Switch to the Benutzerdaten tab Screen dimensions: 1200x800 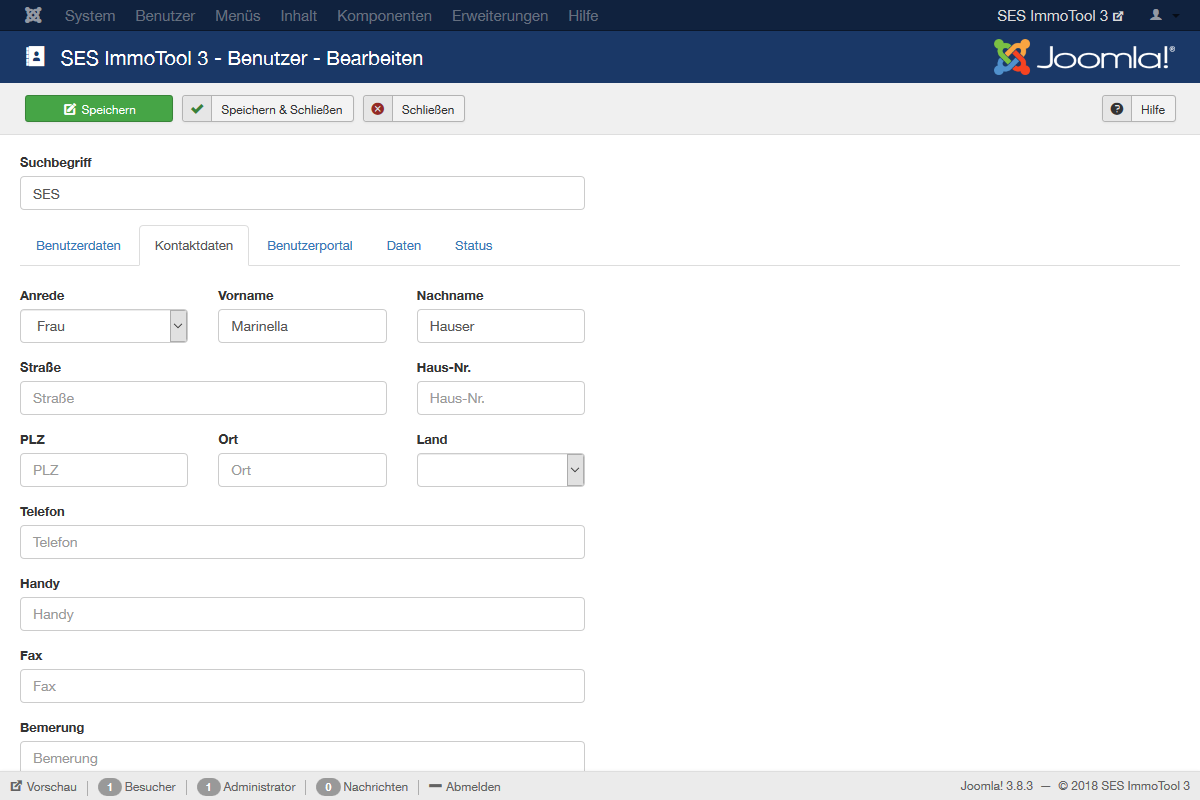(x=78, y=246)
